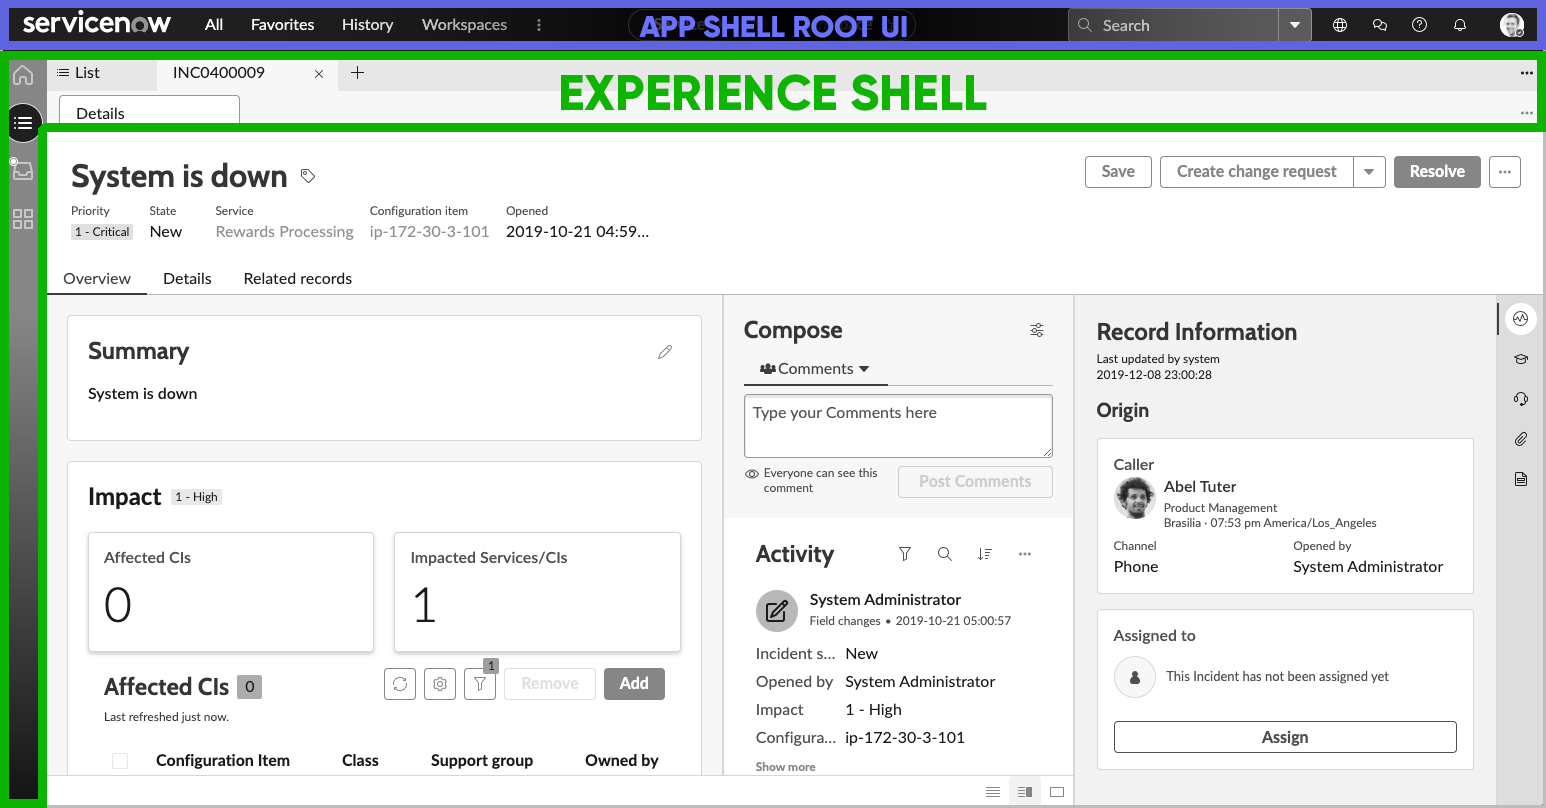Expand the Create change request dropdown arrow
The height and width of the screenshot is (808, 1546).
[1369, 171]
